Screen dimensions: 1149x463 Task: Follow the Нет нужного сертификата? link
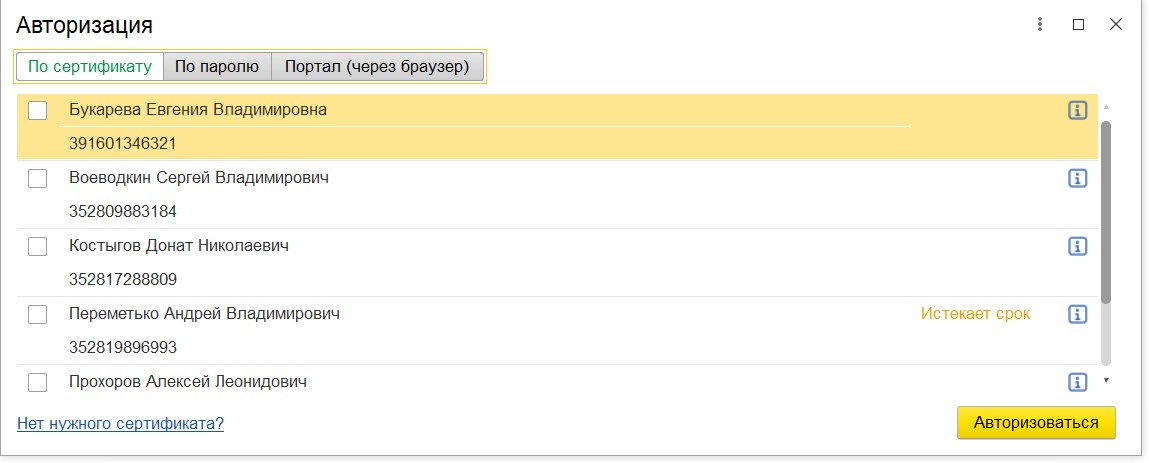tap(120, 423)
